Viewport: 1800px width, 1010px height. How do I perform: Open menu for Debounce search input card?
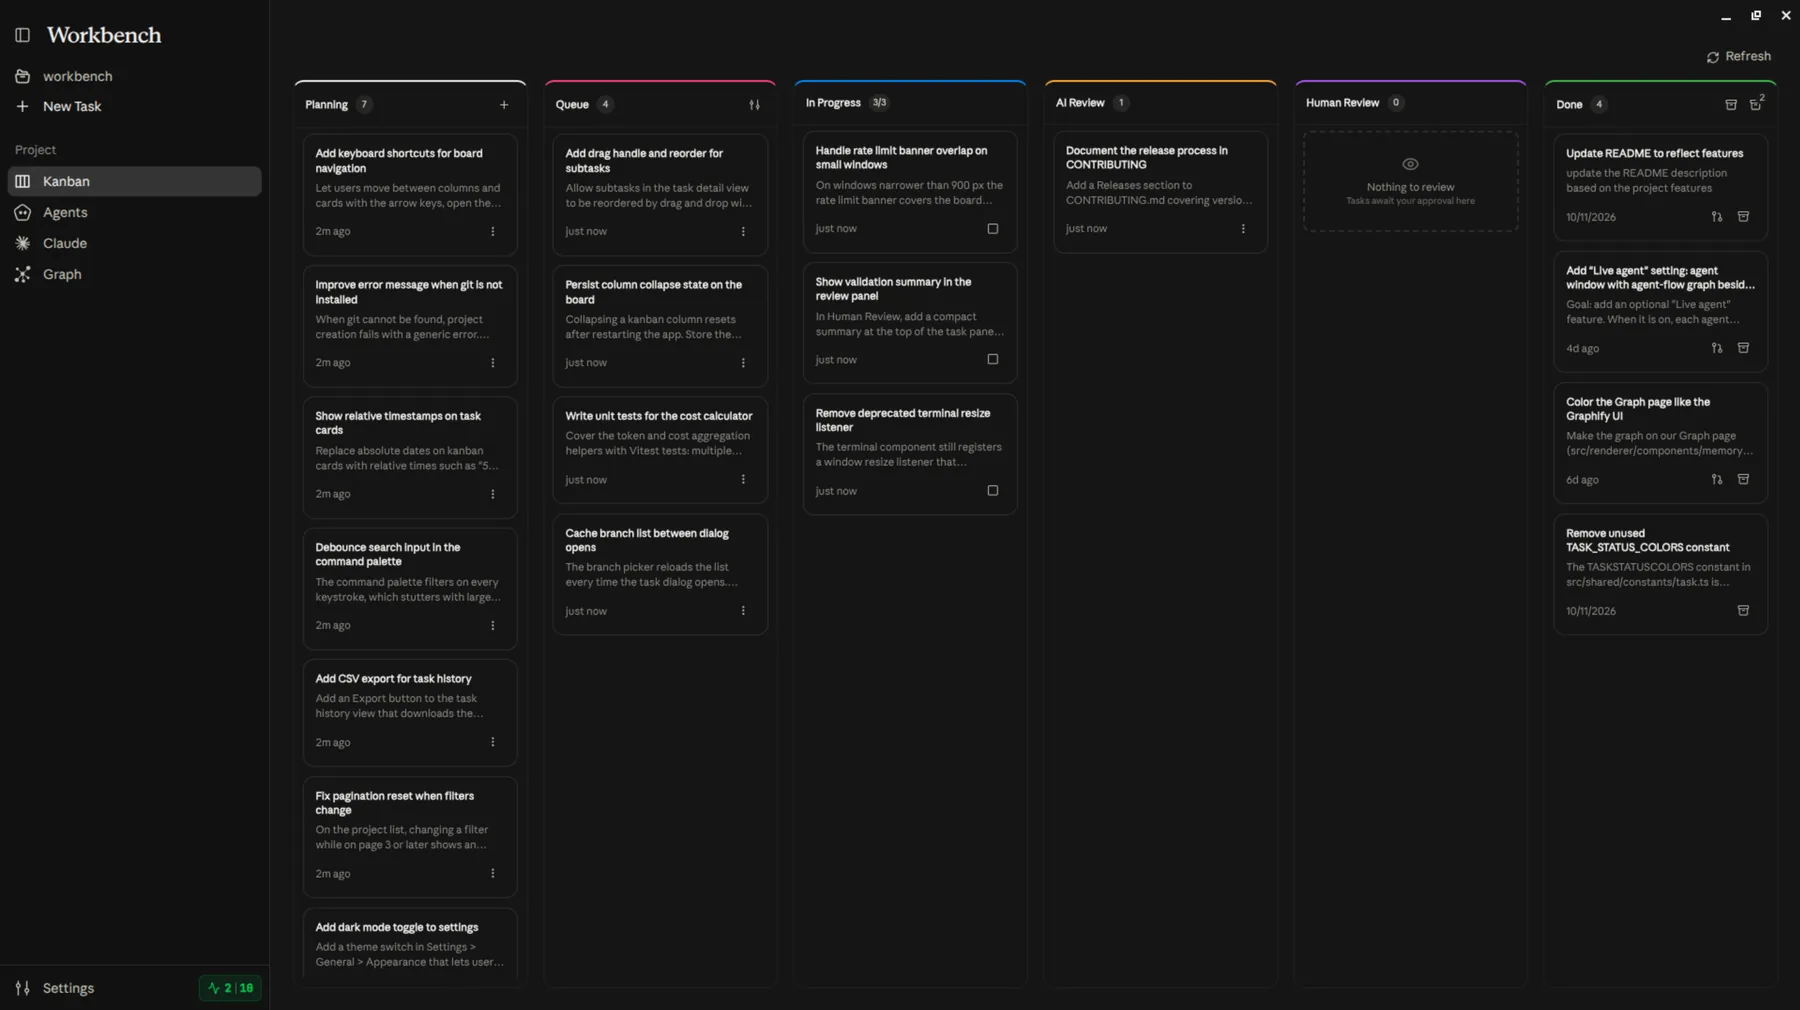[x=493, y=626]
